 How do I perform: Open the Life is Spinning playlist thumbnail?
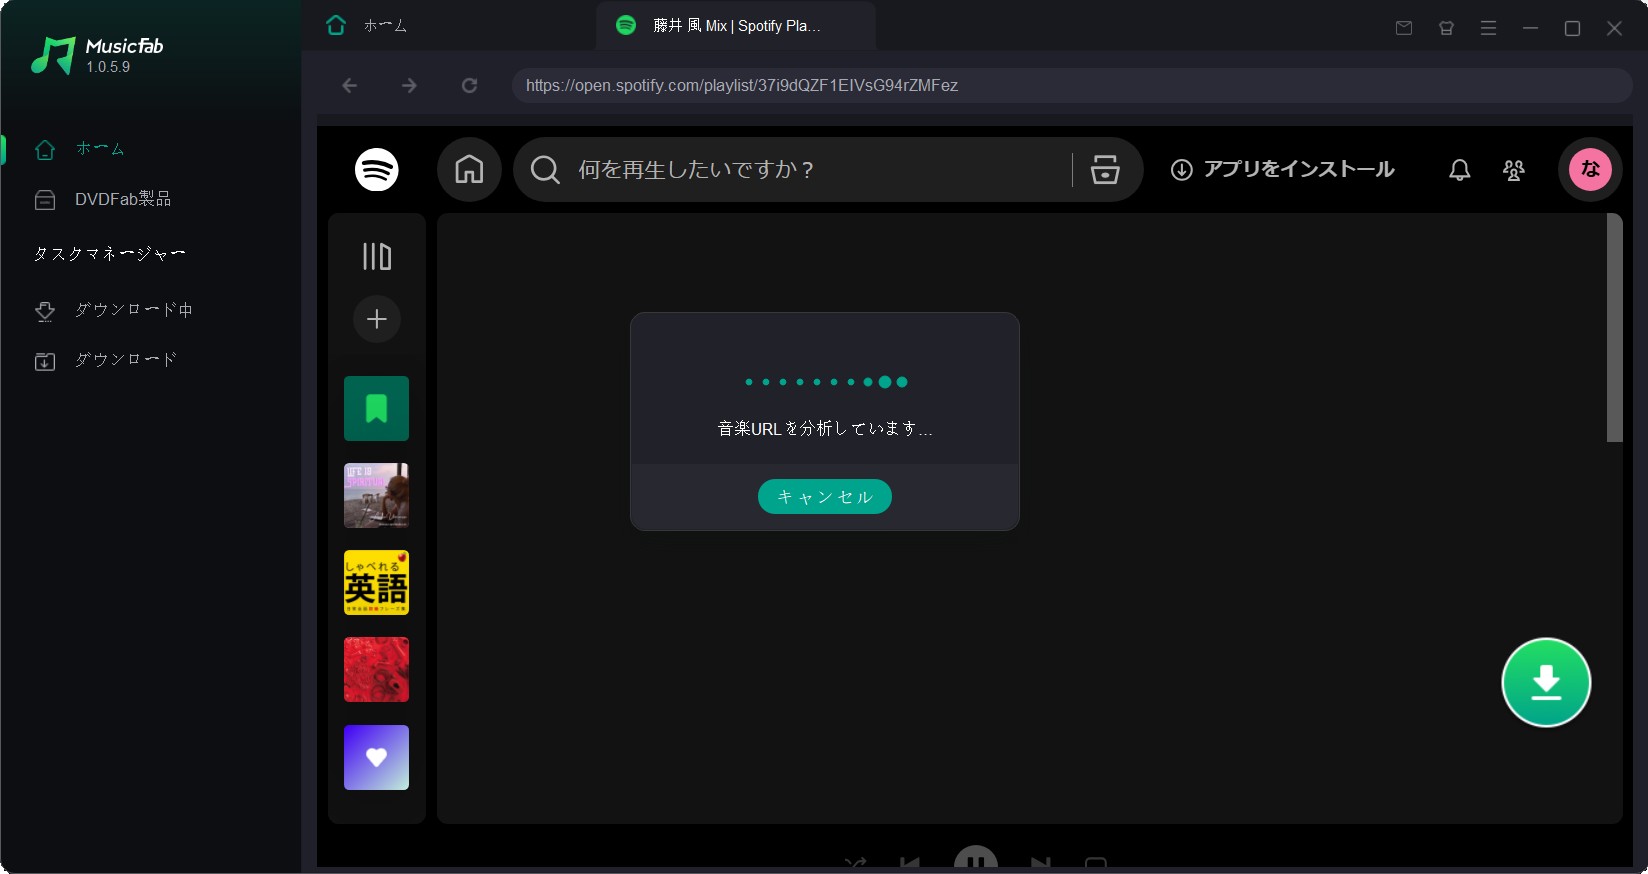coord(377,495)
